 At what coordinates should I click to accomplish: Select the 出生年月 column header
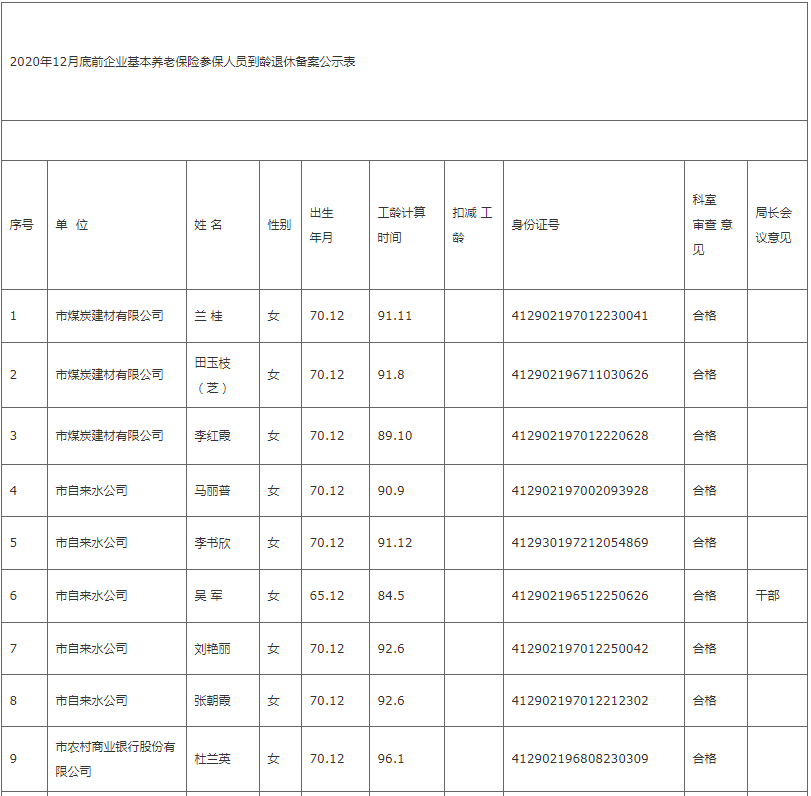tap(322, 225)
